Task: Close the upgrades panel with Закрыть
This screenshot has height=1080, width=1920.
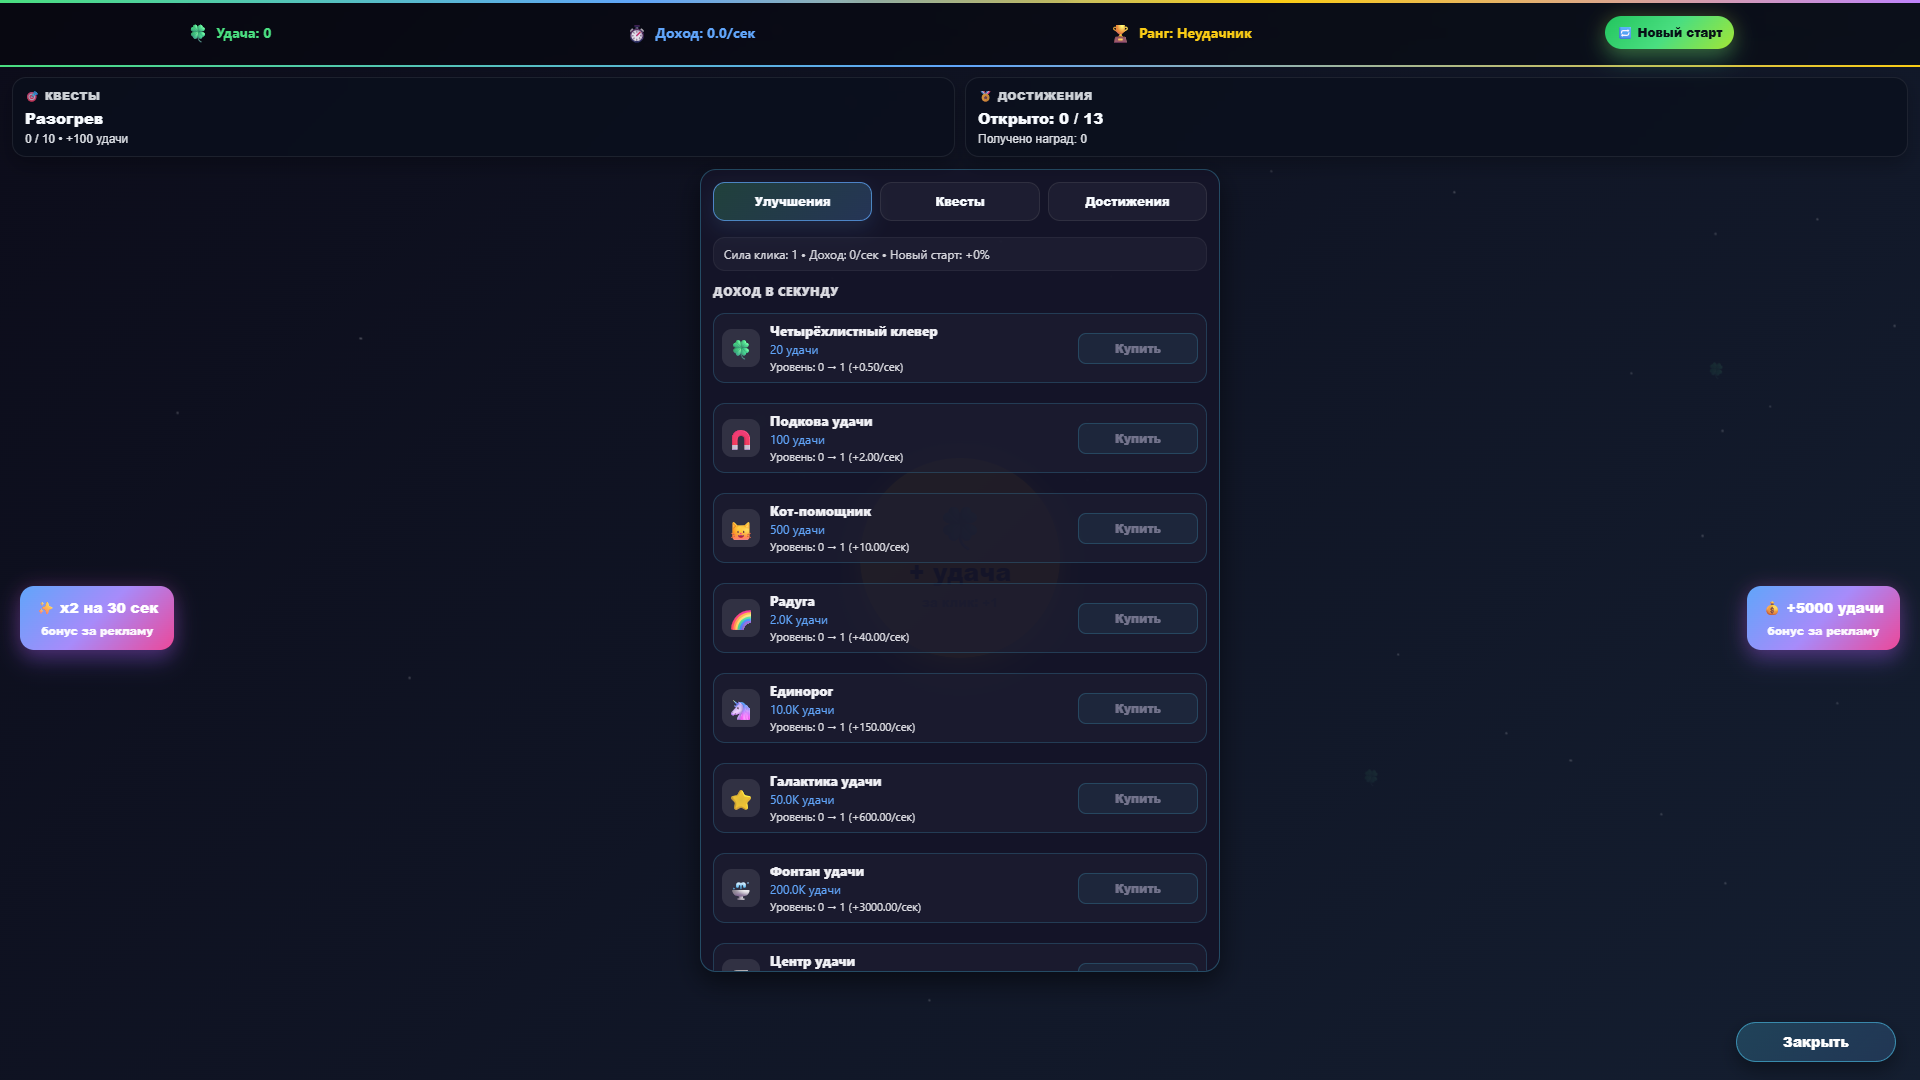Action: (x=1815, y=1042)
